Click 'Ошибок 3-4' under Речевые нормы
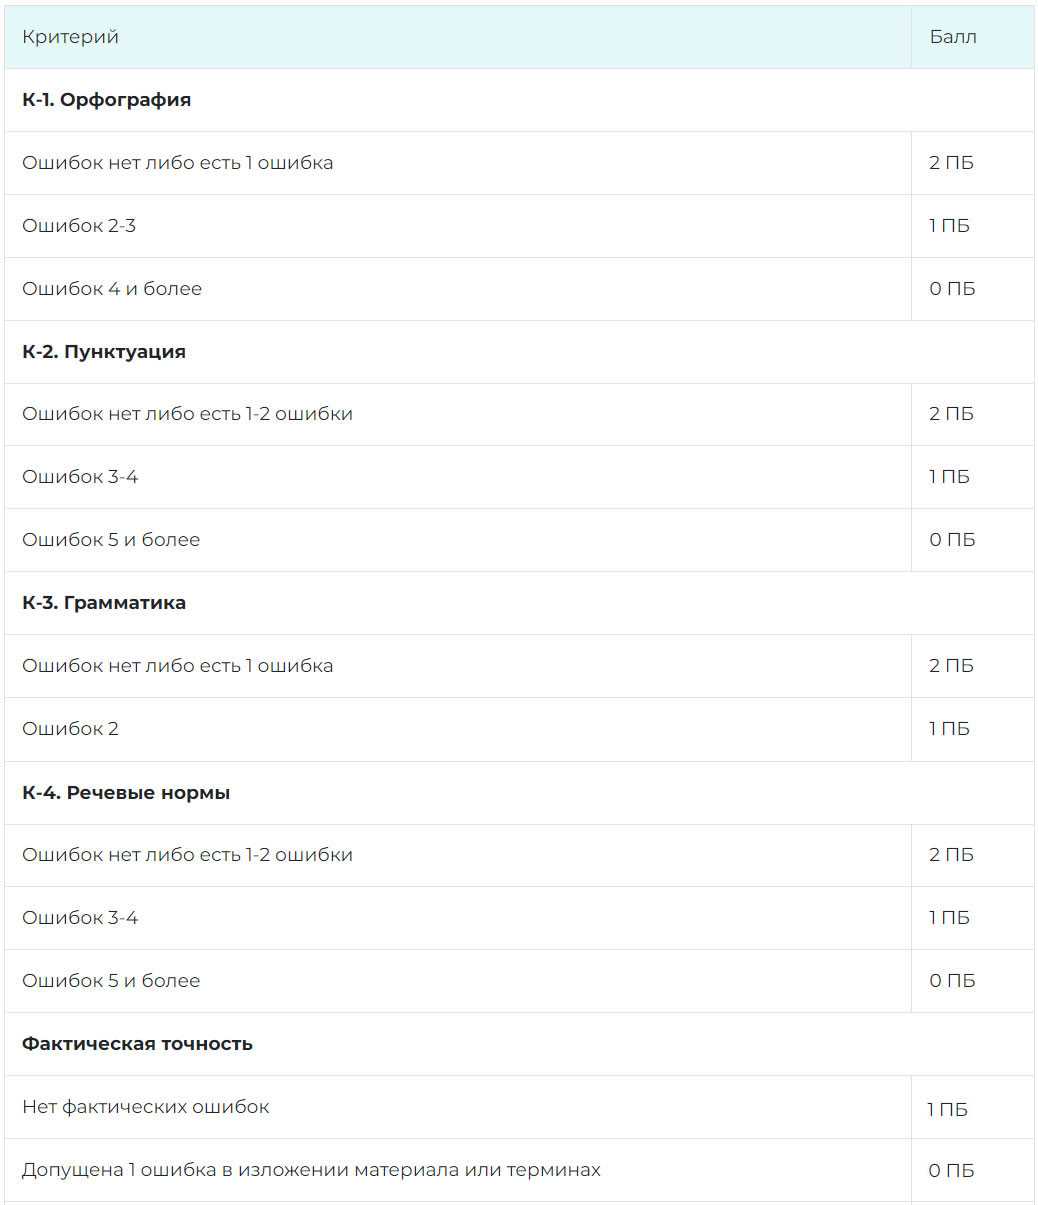Screen dimensions: 1038x1205 pos(80,918)
